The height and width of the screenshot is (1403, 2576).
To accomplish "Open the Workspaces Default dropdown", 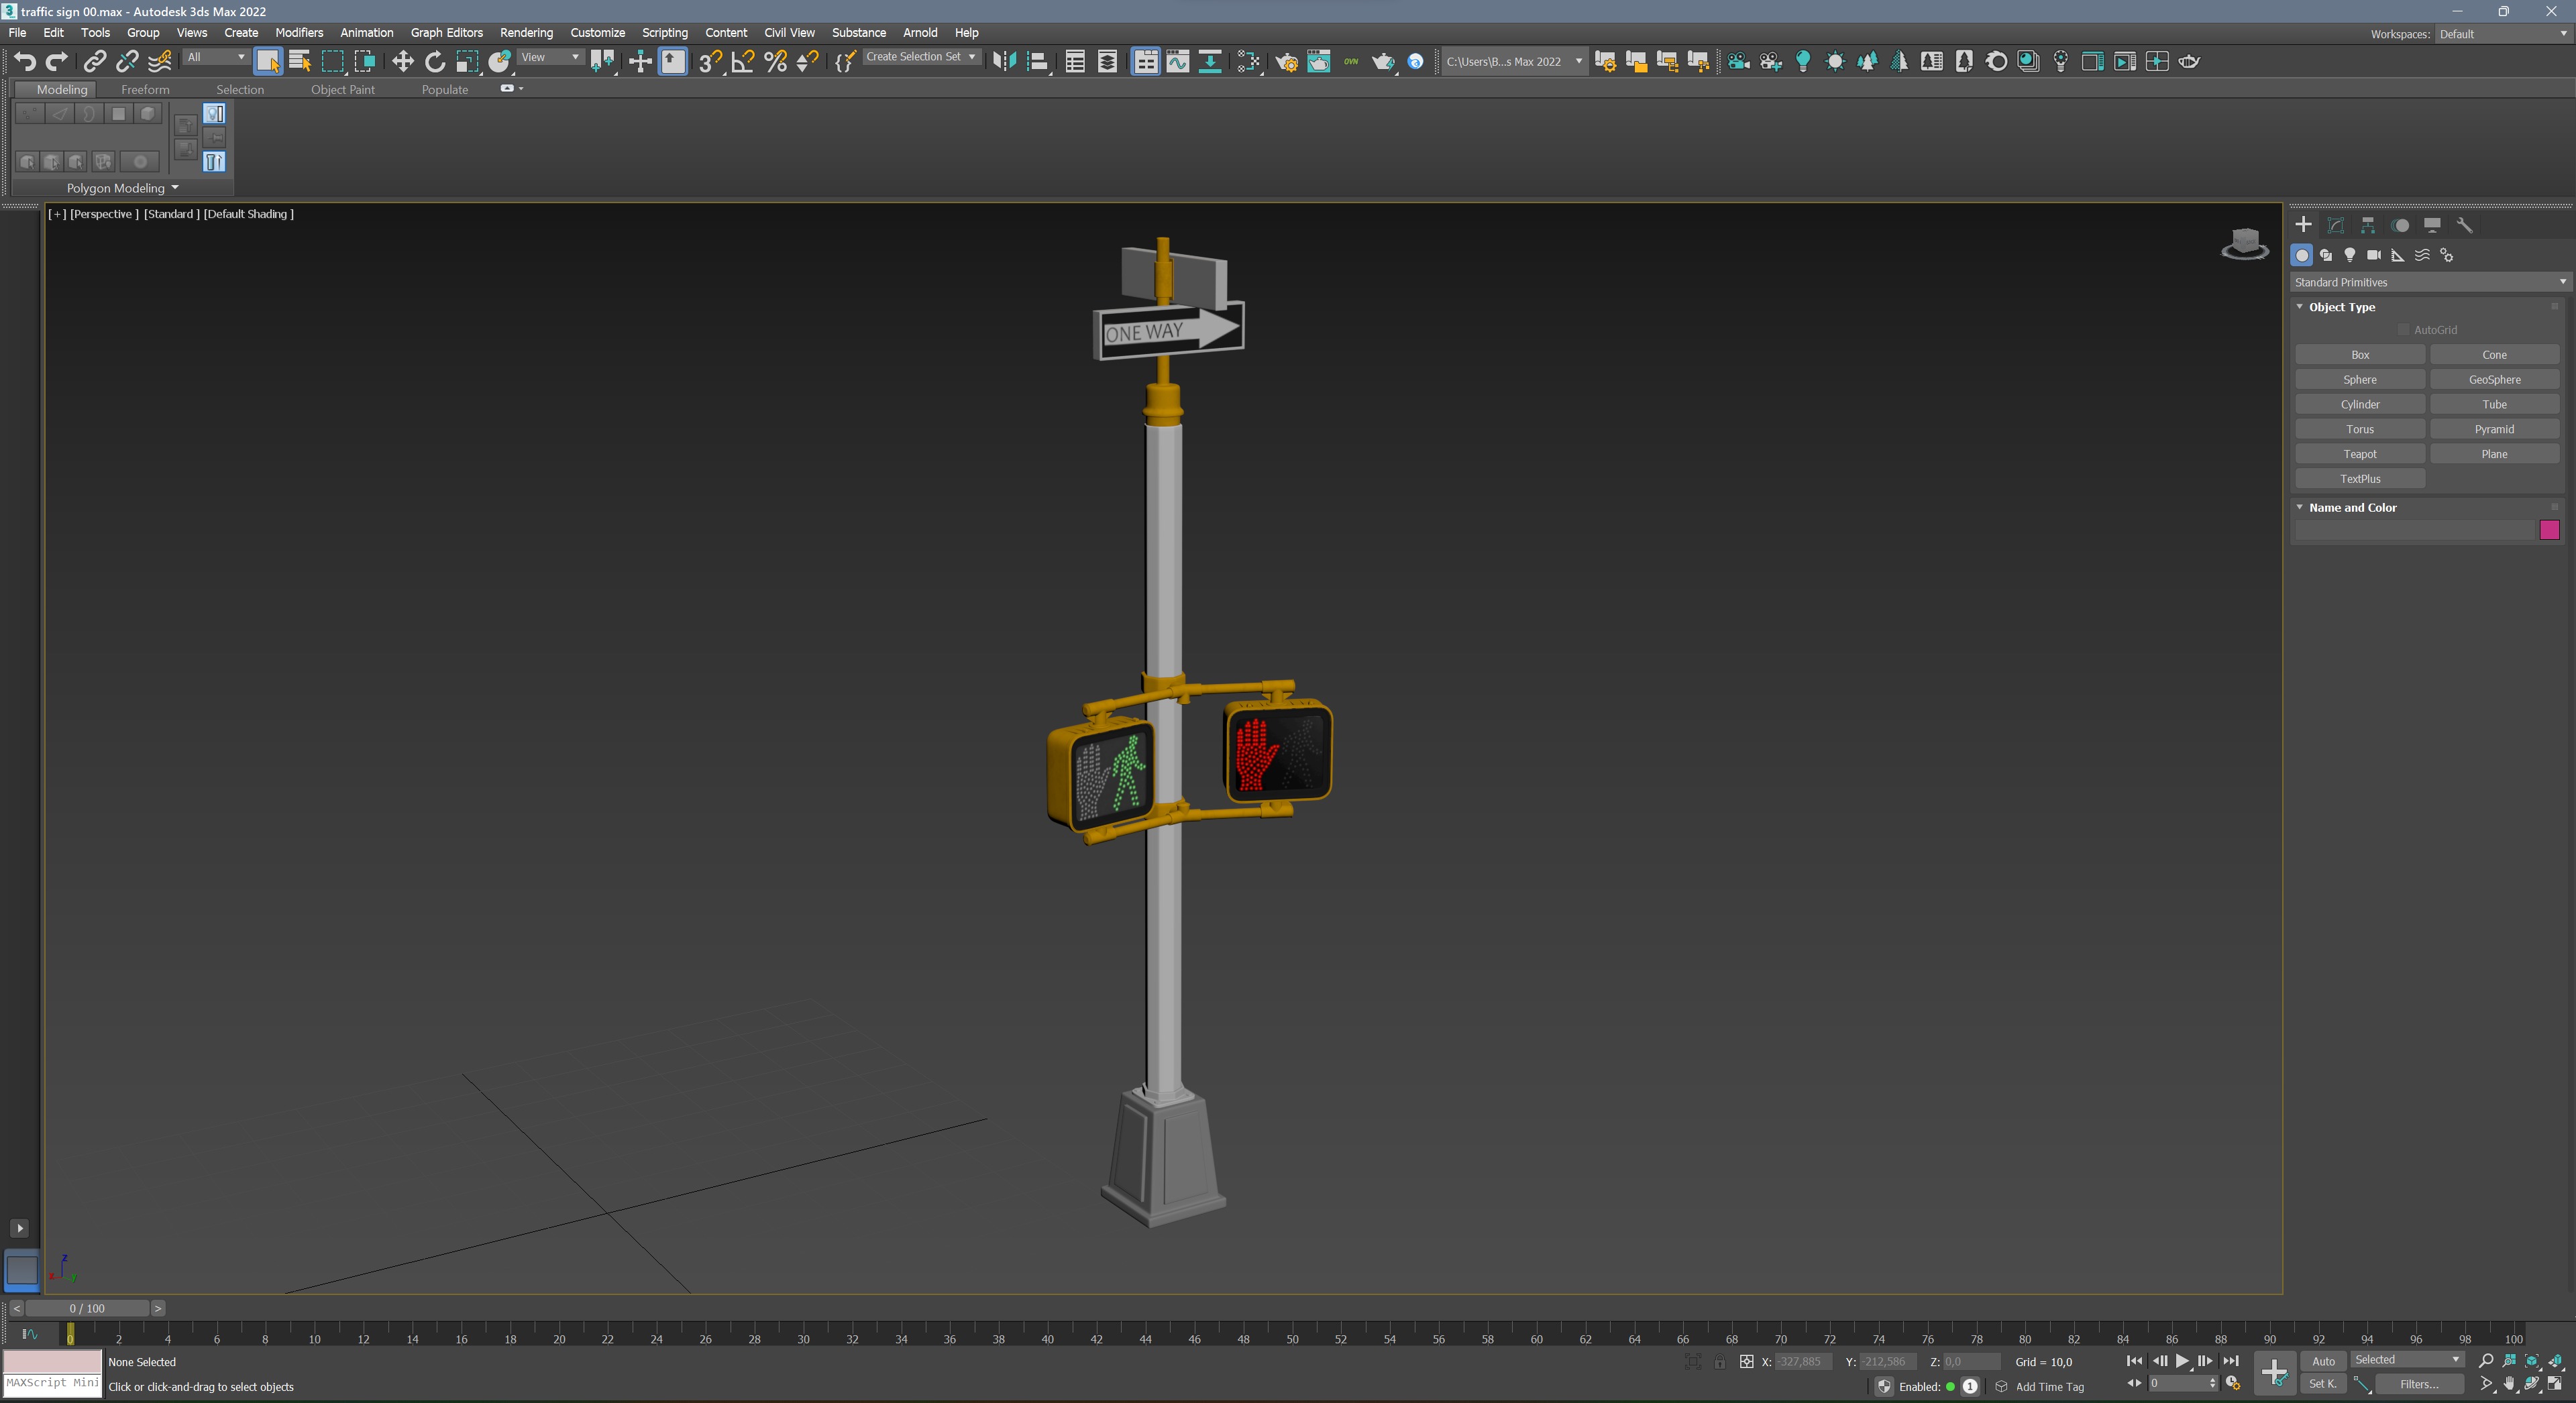I will click(2503, 34).
